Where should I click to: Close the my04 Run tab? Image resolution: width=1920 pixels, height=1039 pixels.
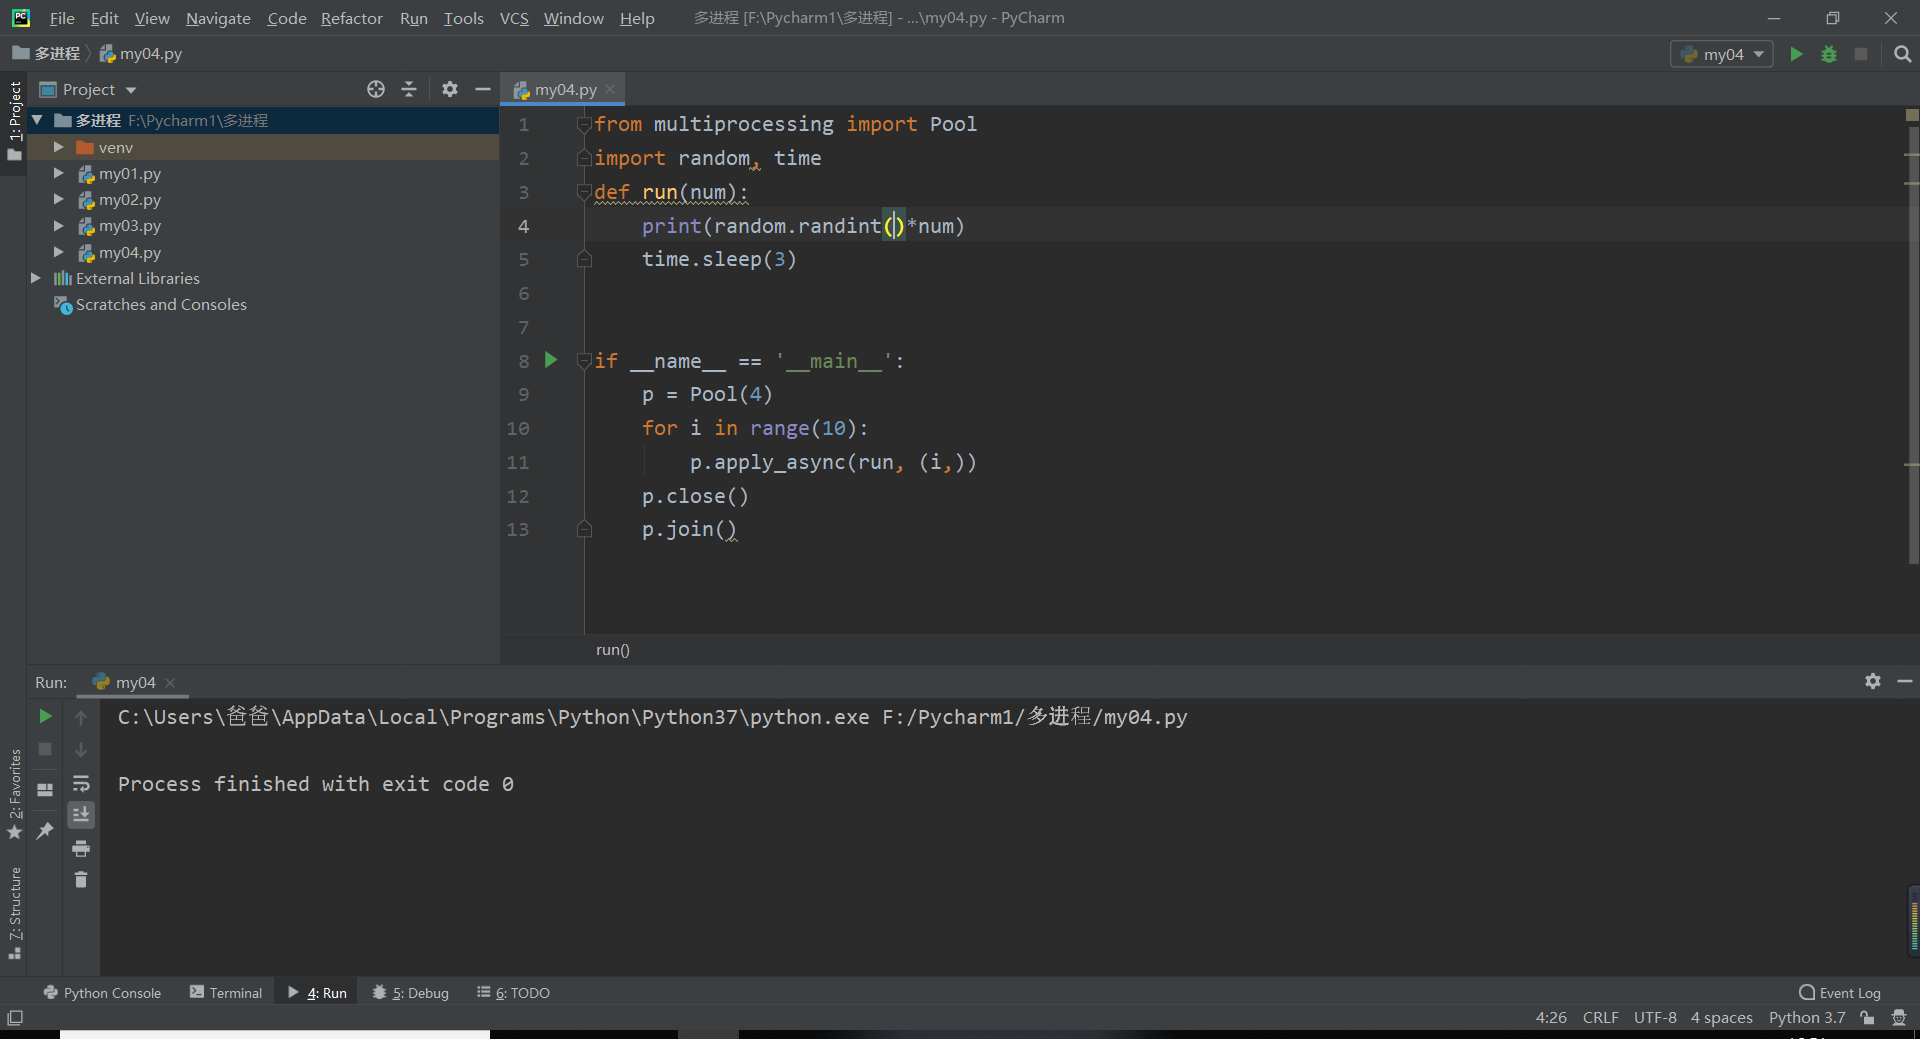click(170, 683)
